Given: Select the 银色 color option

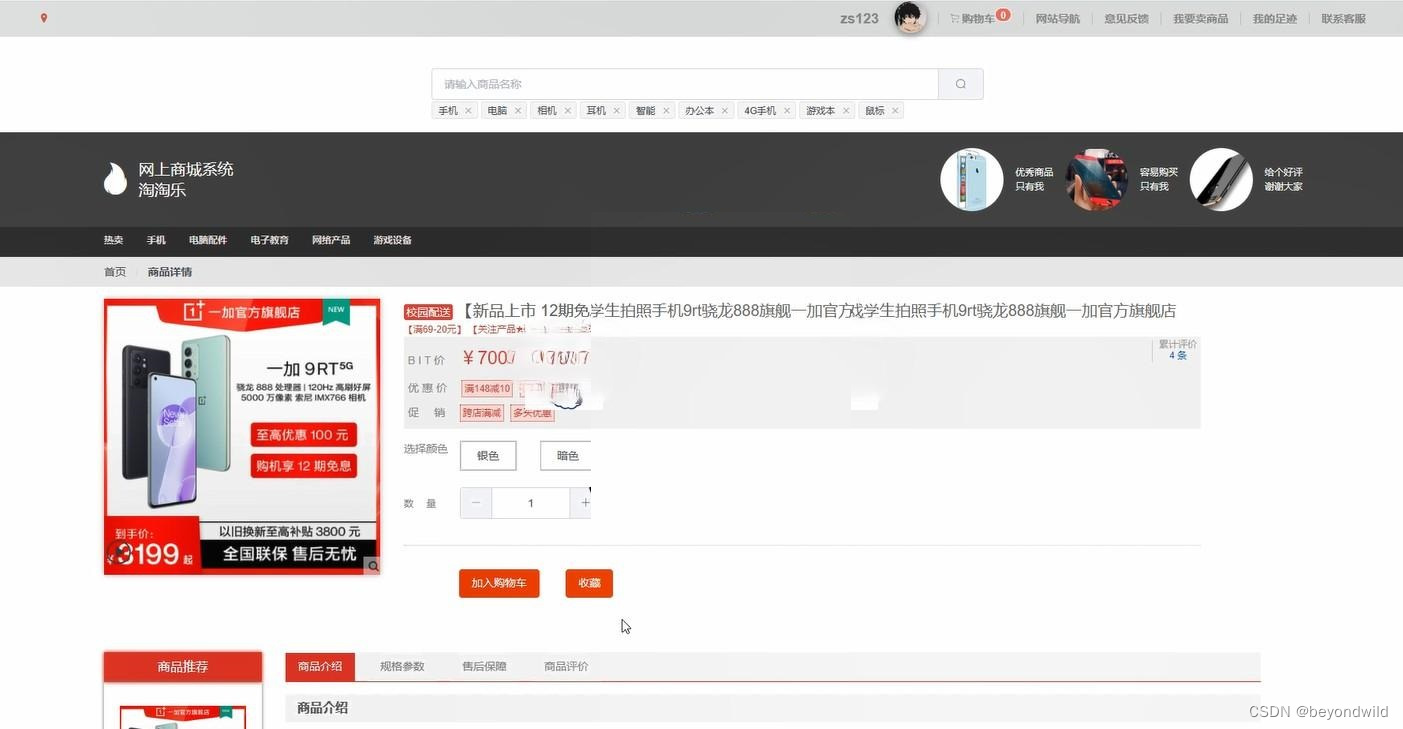Looking at the screenshot, I should [488, 456].
